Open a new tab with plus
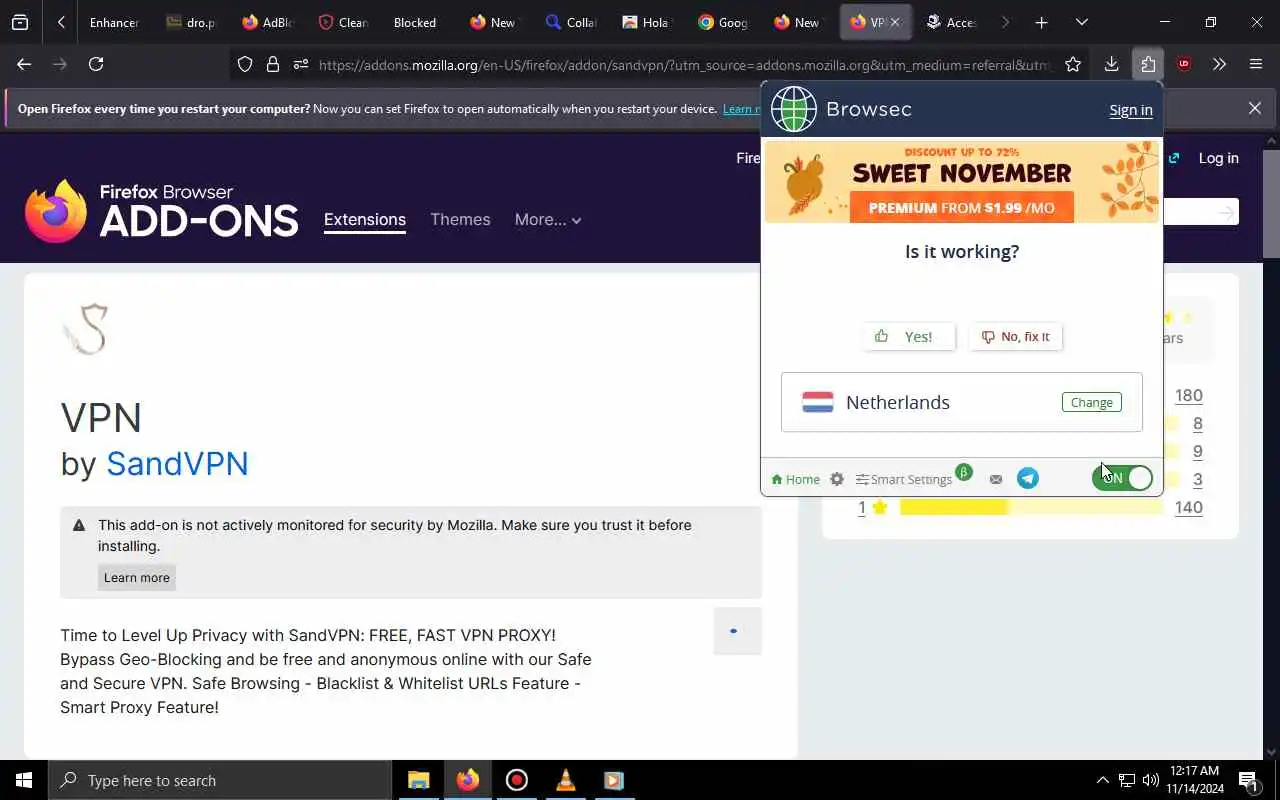Screen dimensions: 1280x800 pos(1041,22)
